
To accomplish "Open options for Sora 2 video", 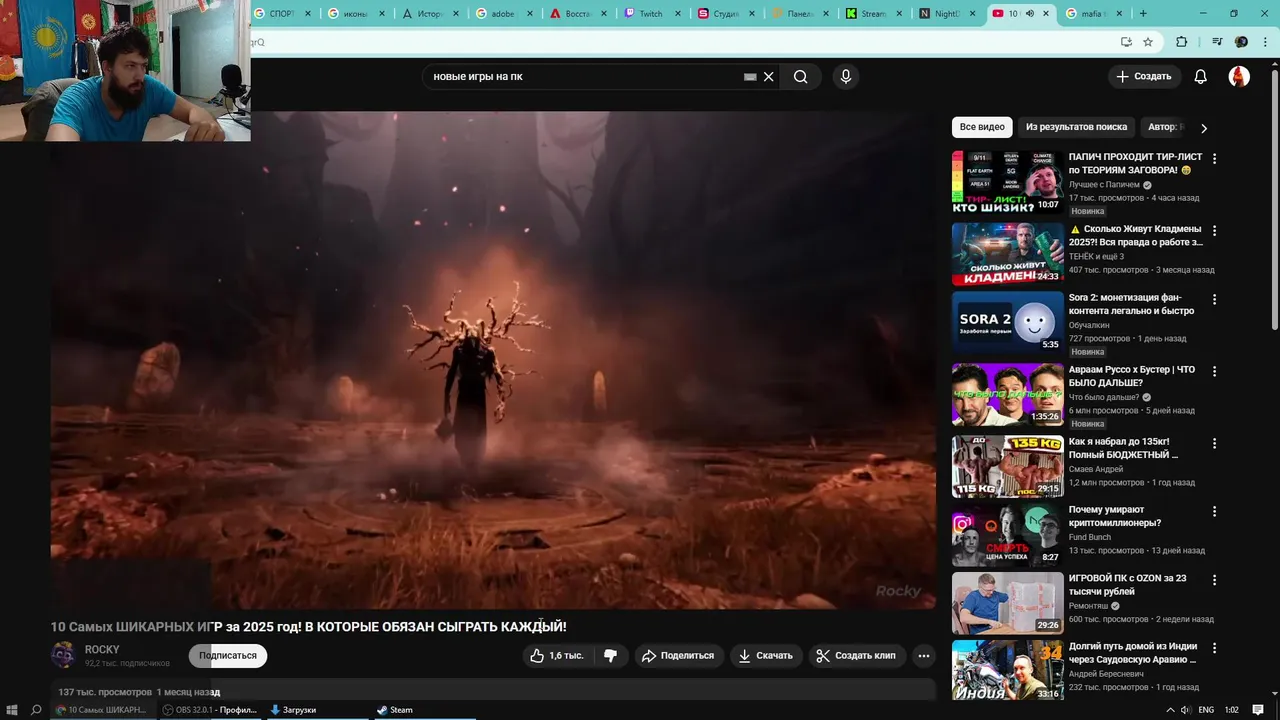I will 1215,299.
